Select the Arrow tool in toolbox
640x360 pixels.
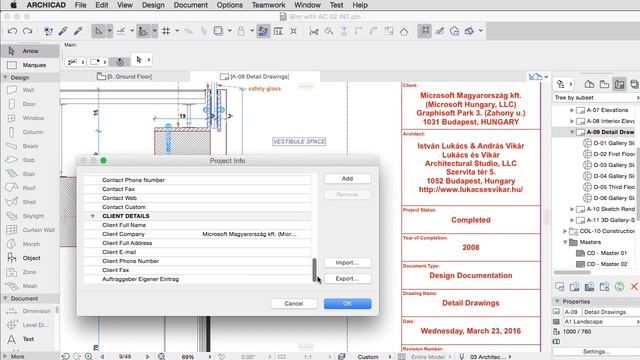30,51
